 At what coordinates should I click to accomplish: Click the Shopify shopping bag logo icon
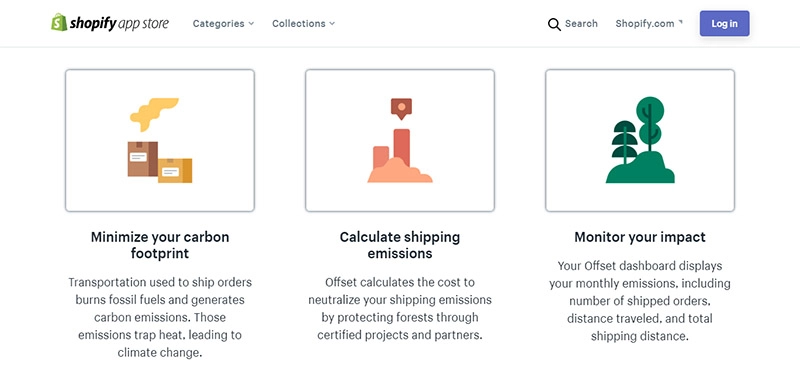coord(59,22)
